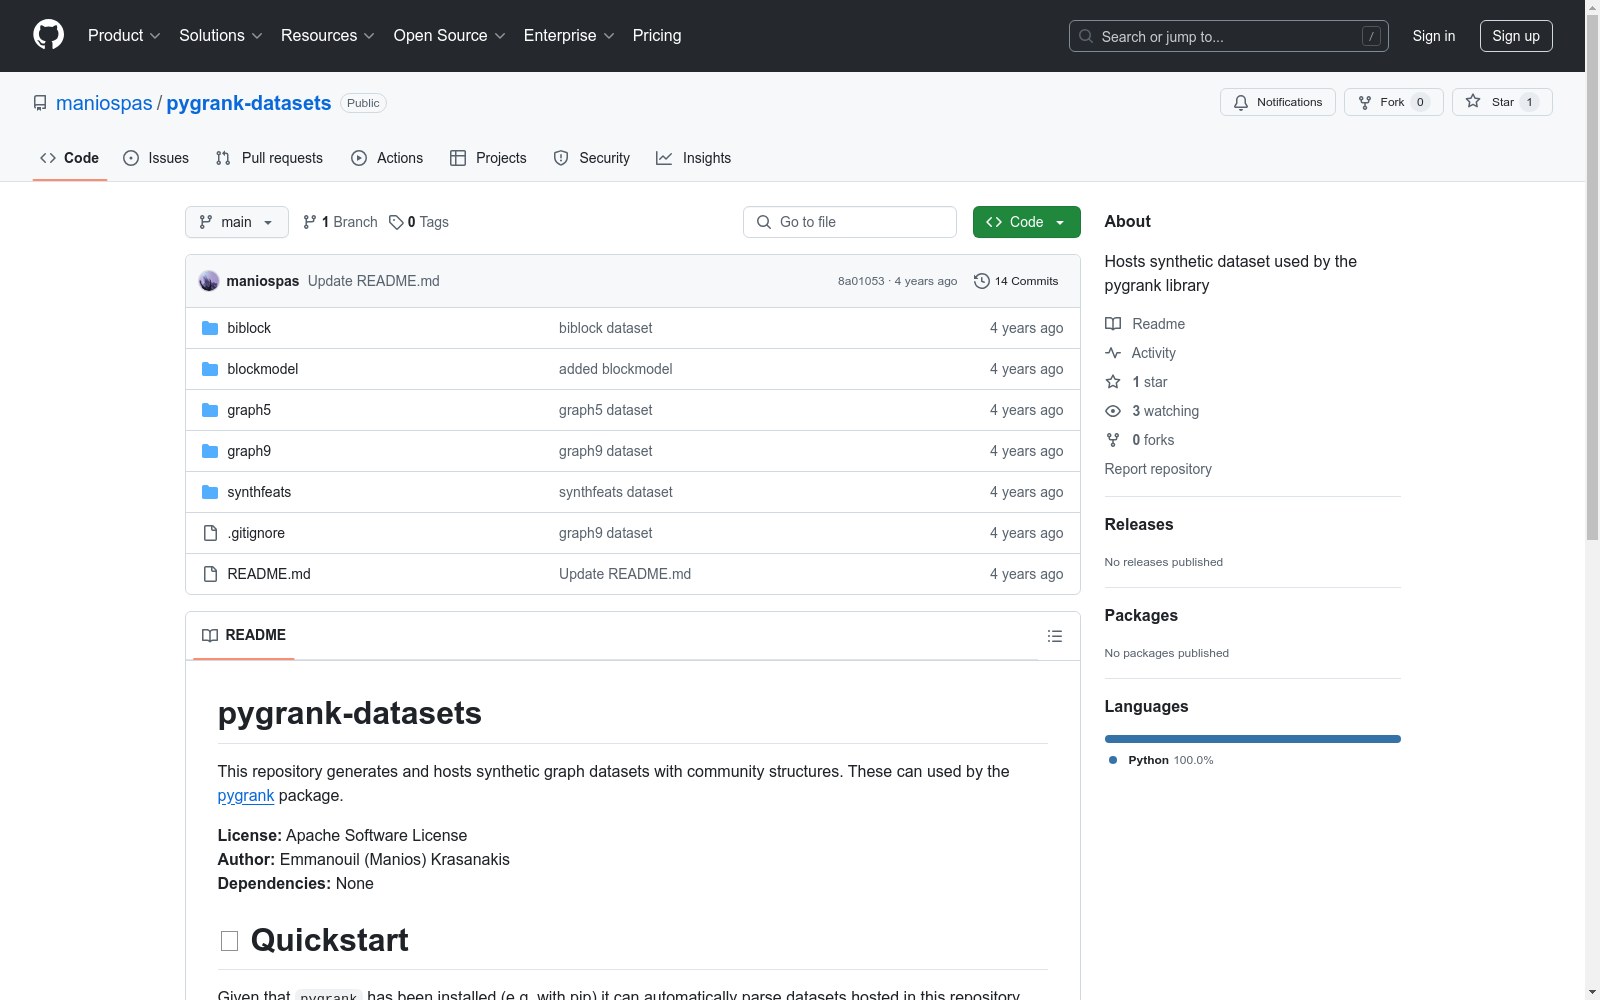
Task: Click the README.md file icon
Action: [210, 574]
